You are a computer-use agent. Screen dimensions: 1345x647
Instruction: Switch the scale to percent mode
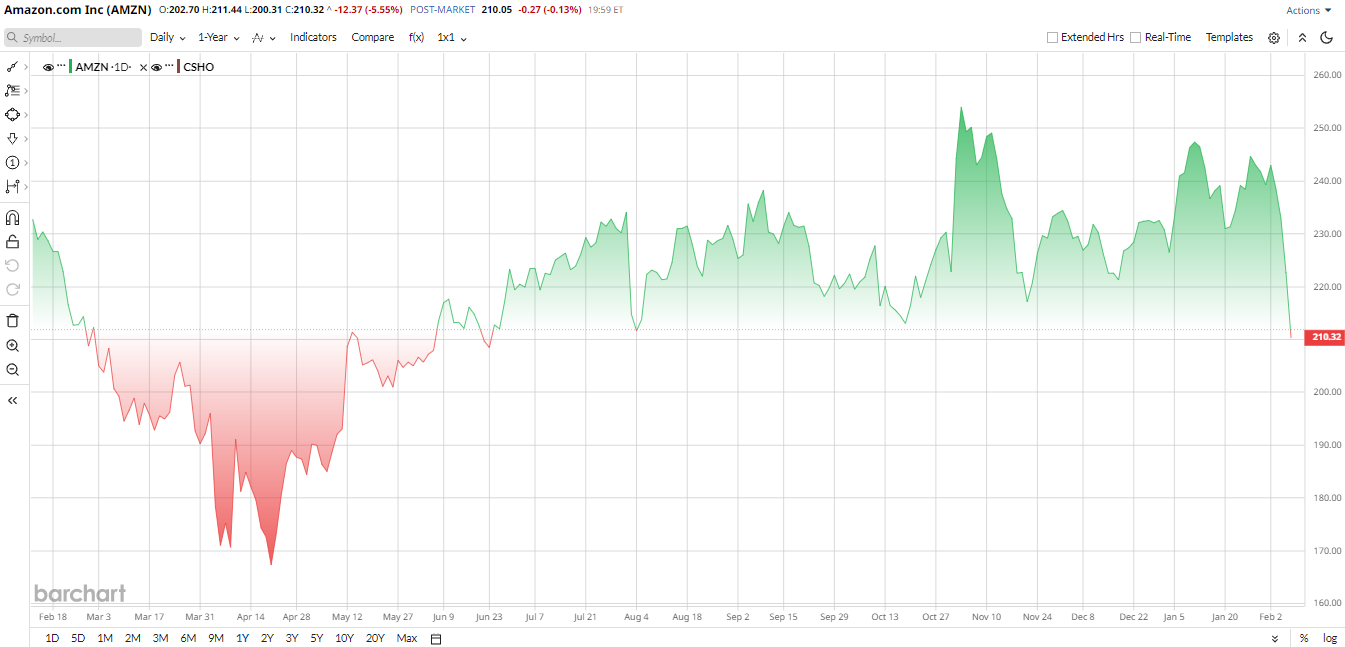(1304, 638)
